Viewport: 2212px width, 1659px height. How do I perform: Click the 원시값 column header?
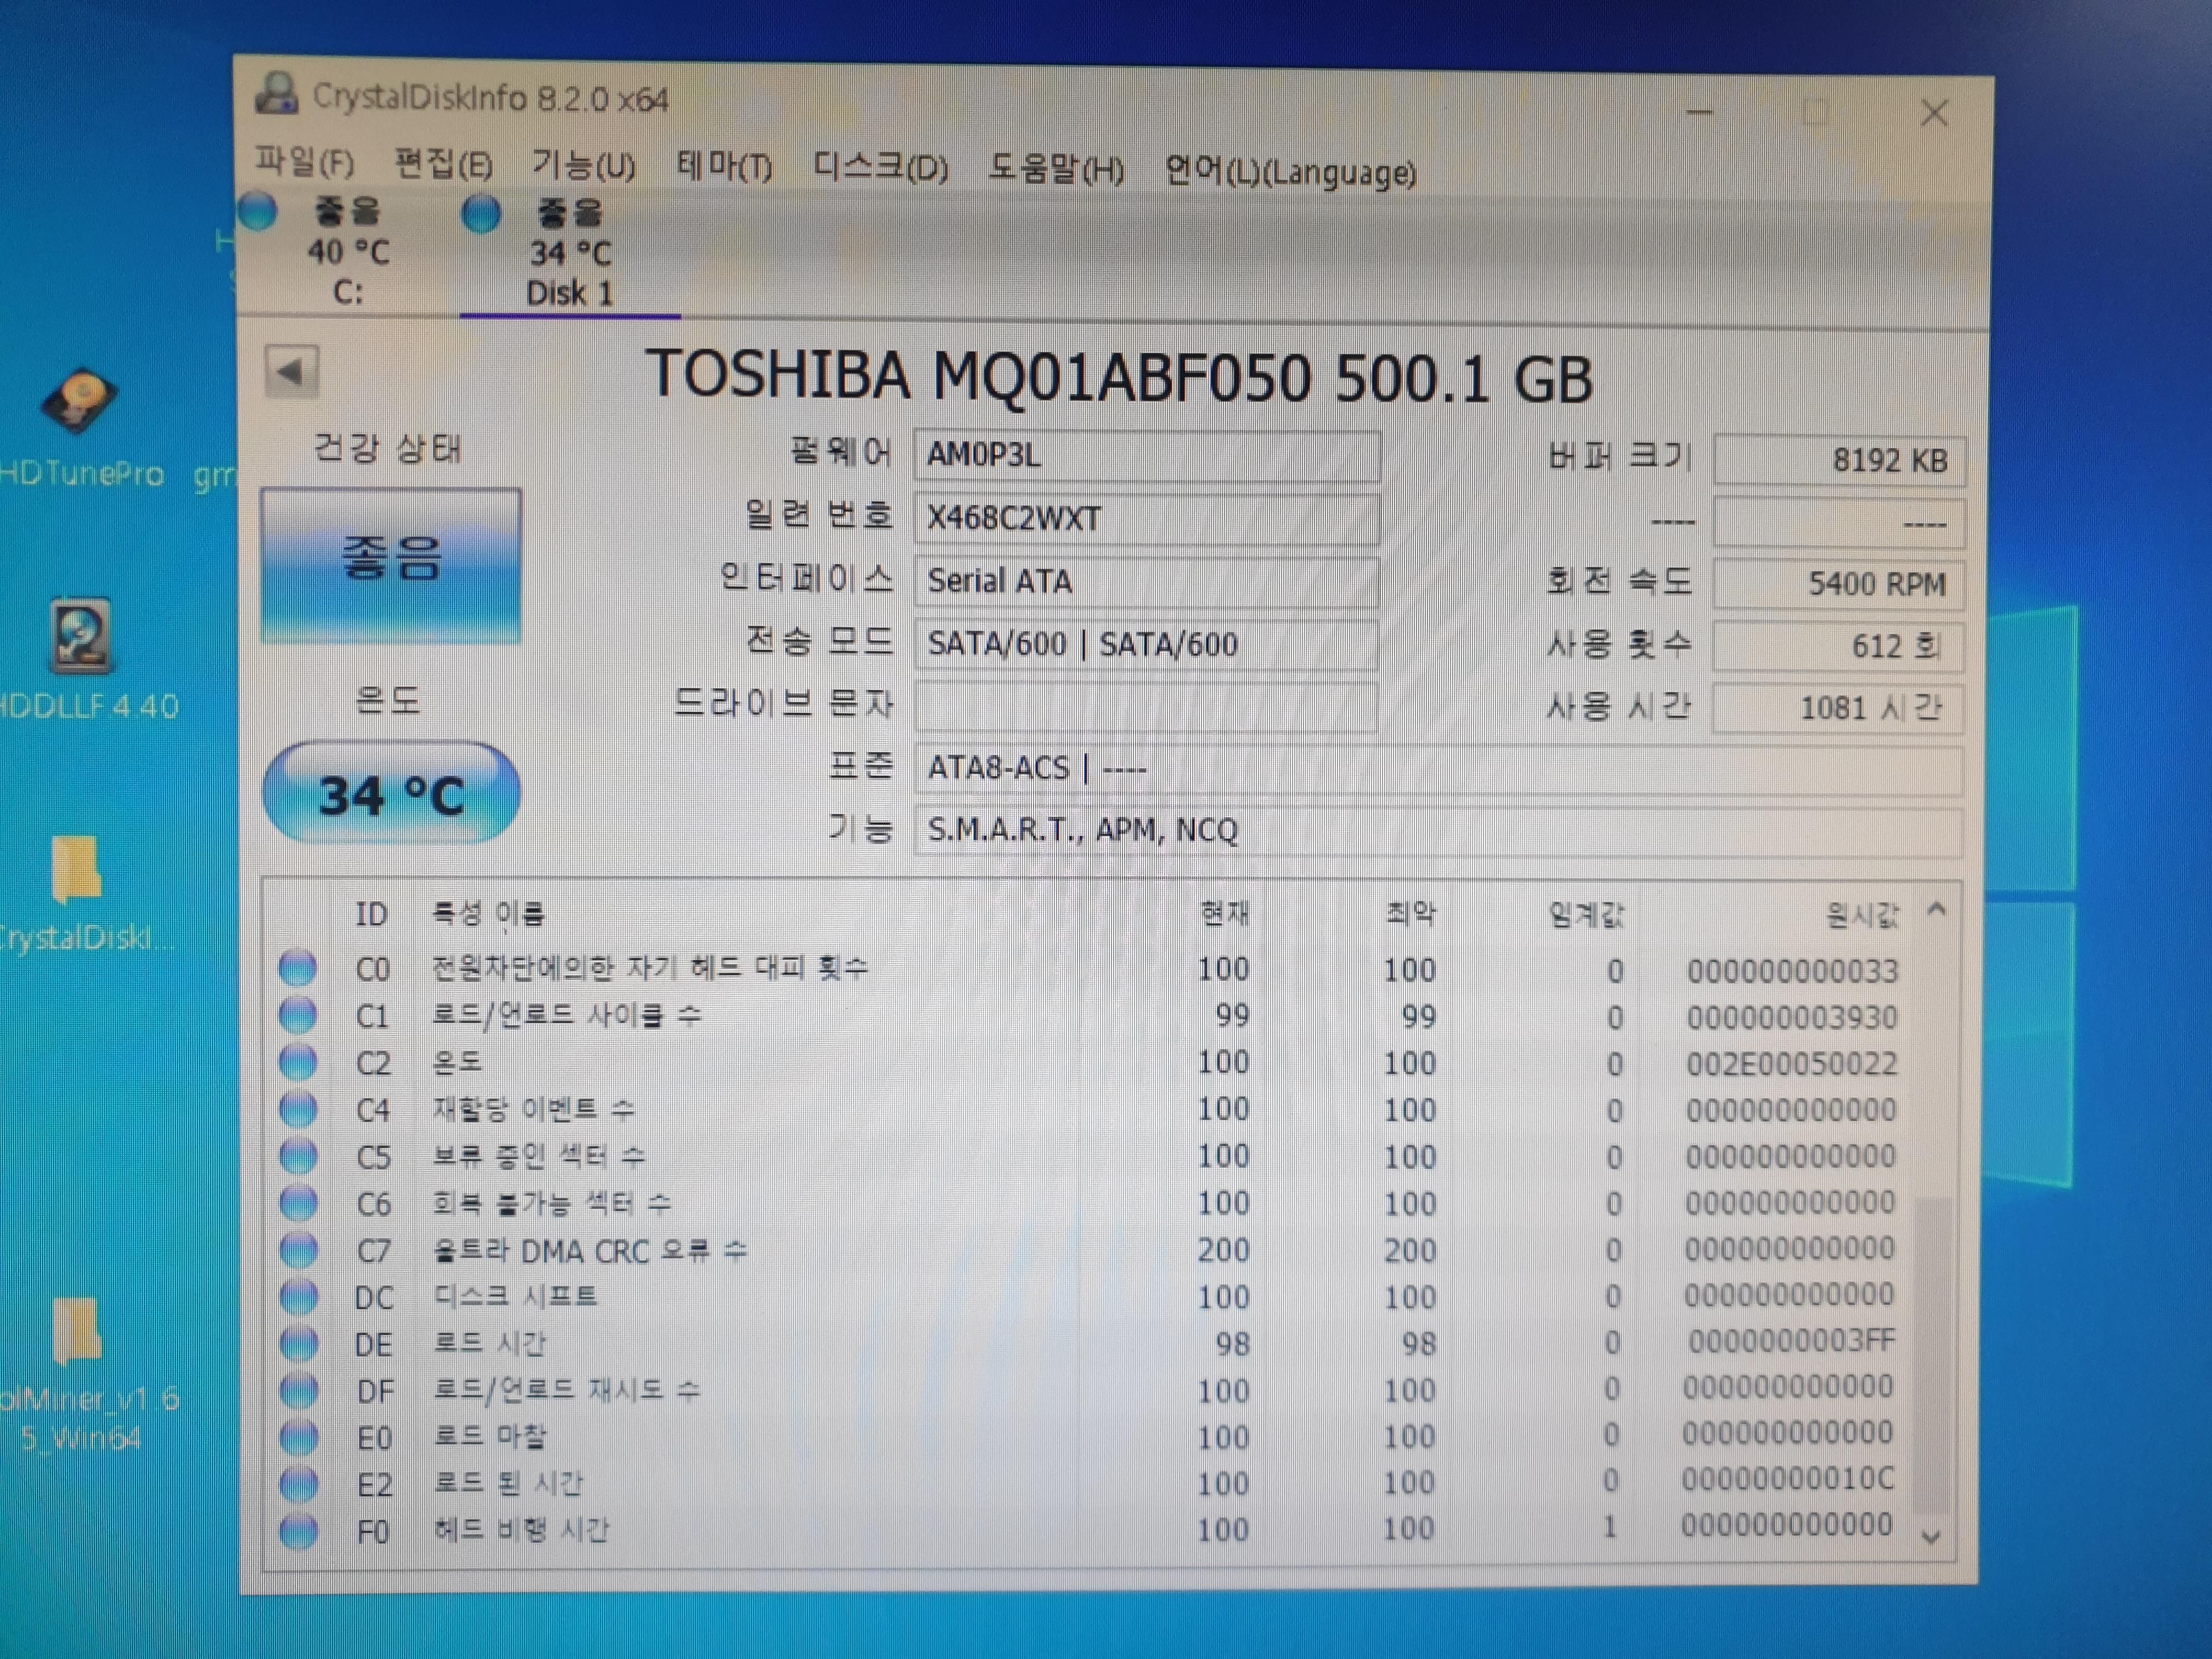click(x=1861, y=914)
